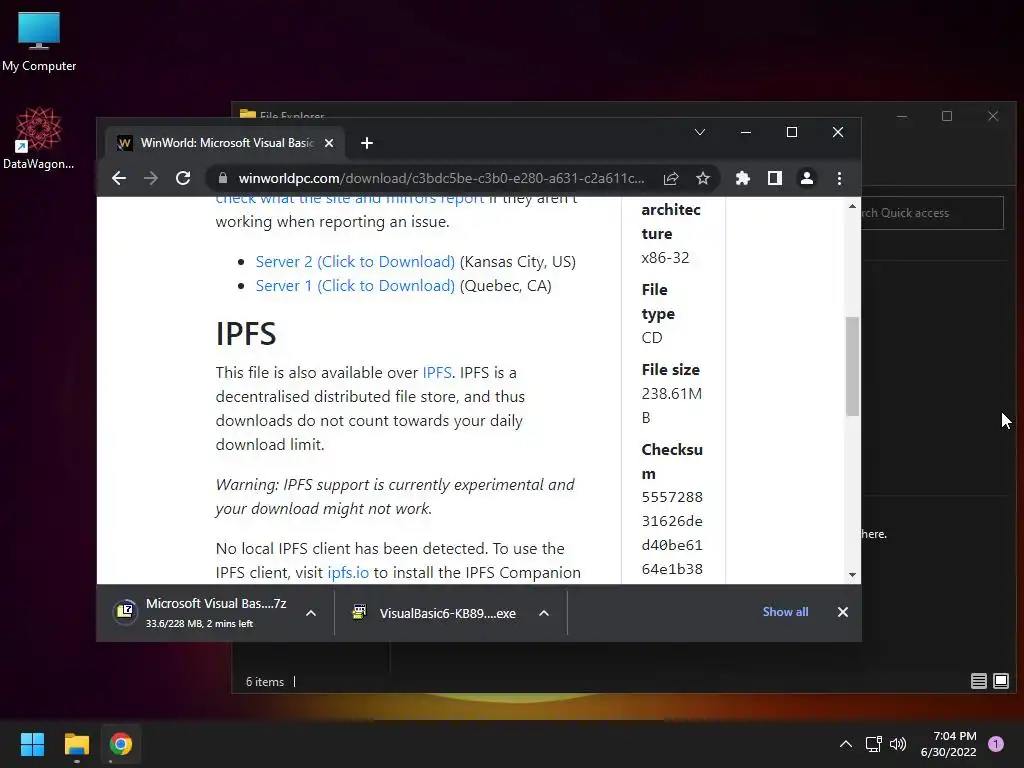
Task: Open the IPFS link in paragraph
Action: pyautogui.click(x=437, y=373)
